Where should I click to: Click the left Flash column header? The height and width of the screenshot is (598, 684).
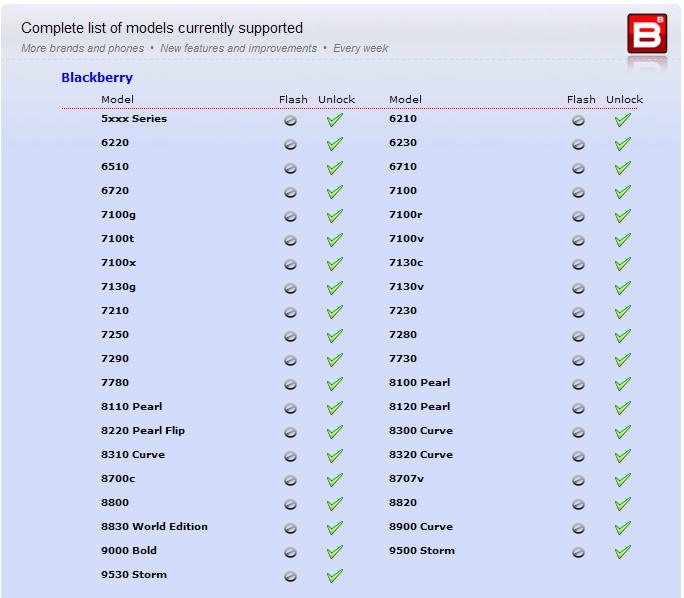[293, 99]
